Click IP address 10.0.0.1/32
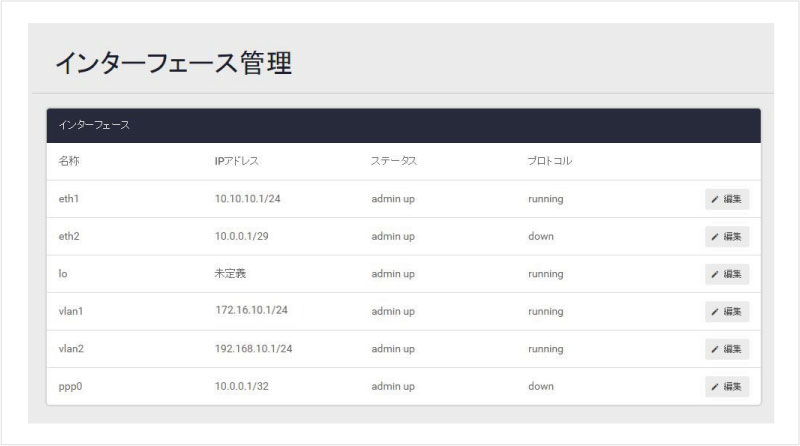Image resolution: width=800 pixels, height=446 pixels. tap(241, 386)
